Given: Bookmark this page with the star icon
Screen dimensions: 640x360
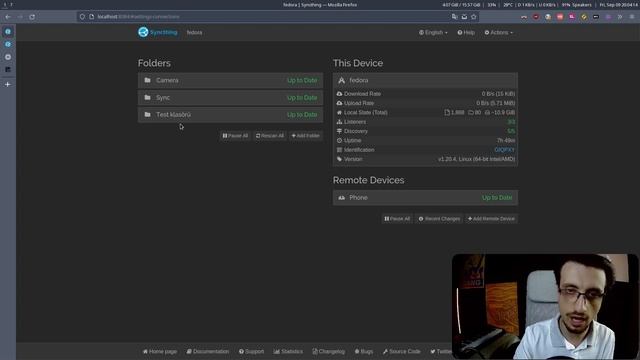Looking at the screenshot, I should pos(474,17).
